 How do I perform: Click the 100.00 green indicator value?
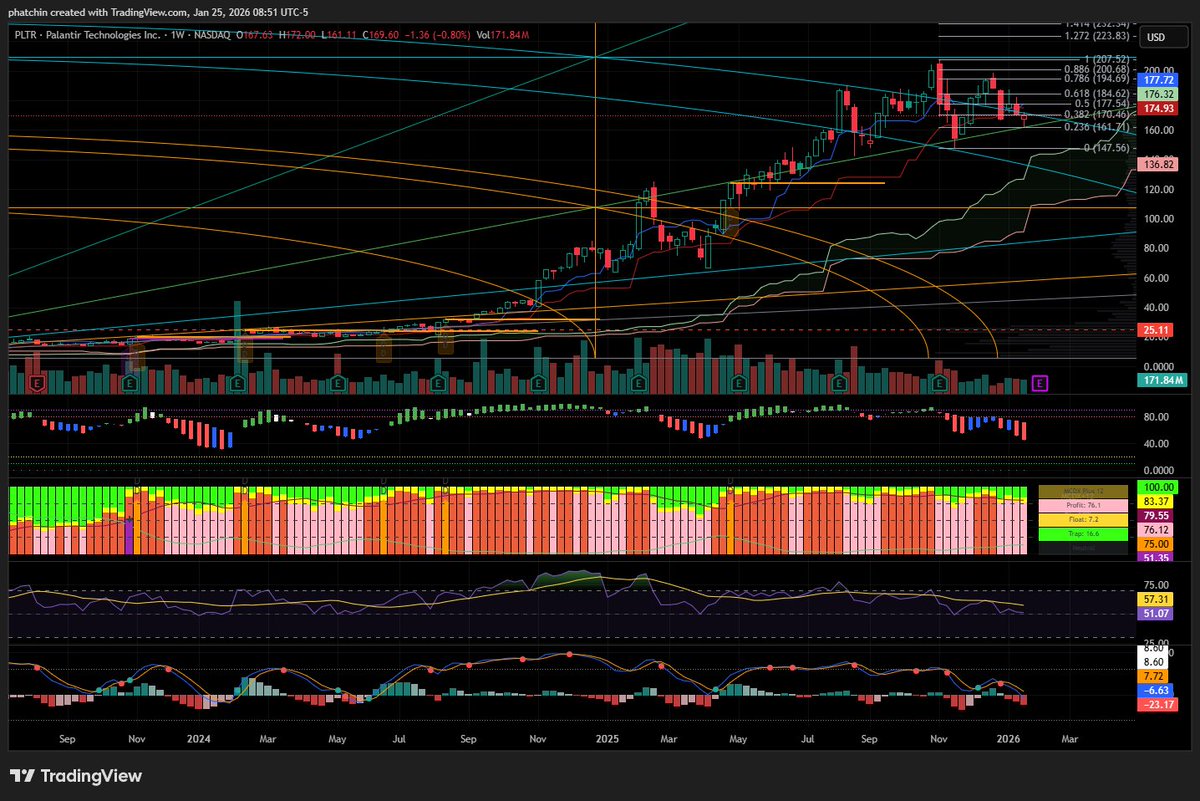[x=1157, y=487]
